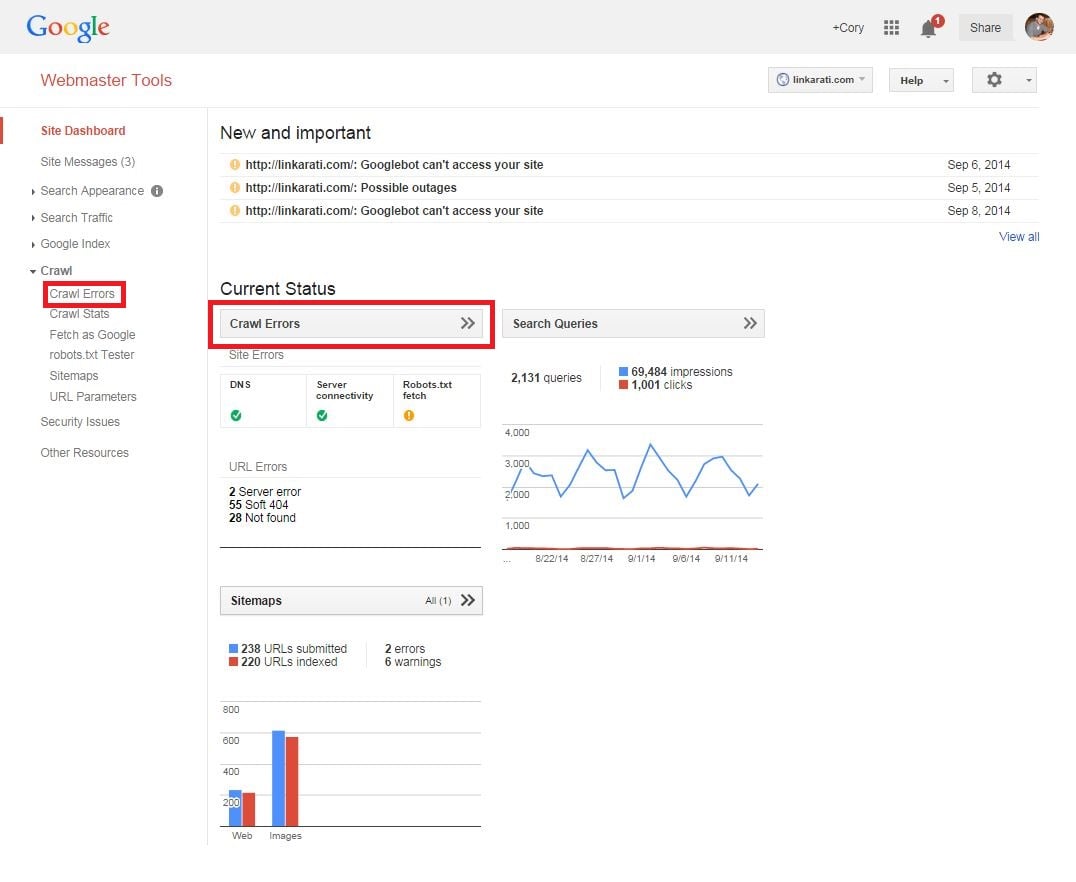Click the Server connectivity check icon
Image resolution: width=1076 pixels, height=882 pixels.
click(322, 415)
